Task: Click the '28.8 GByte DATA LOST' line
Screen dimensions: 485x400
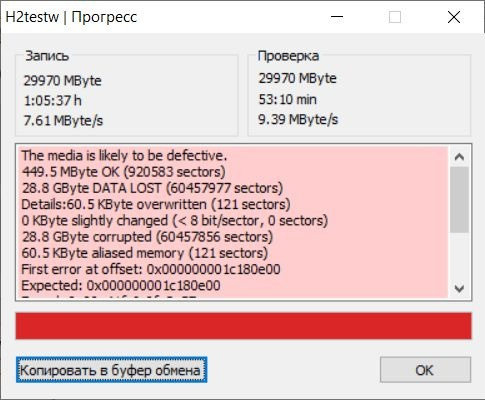Action: click(x=152, y=188)
